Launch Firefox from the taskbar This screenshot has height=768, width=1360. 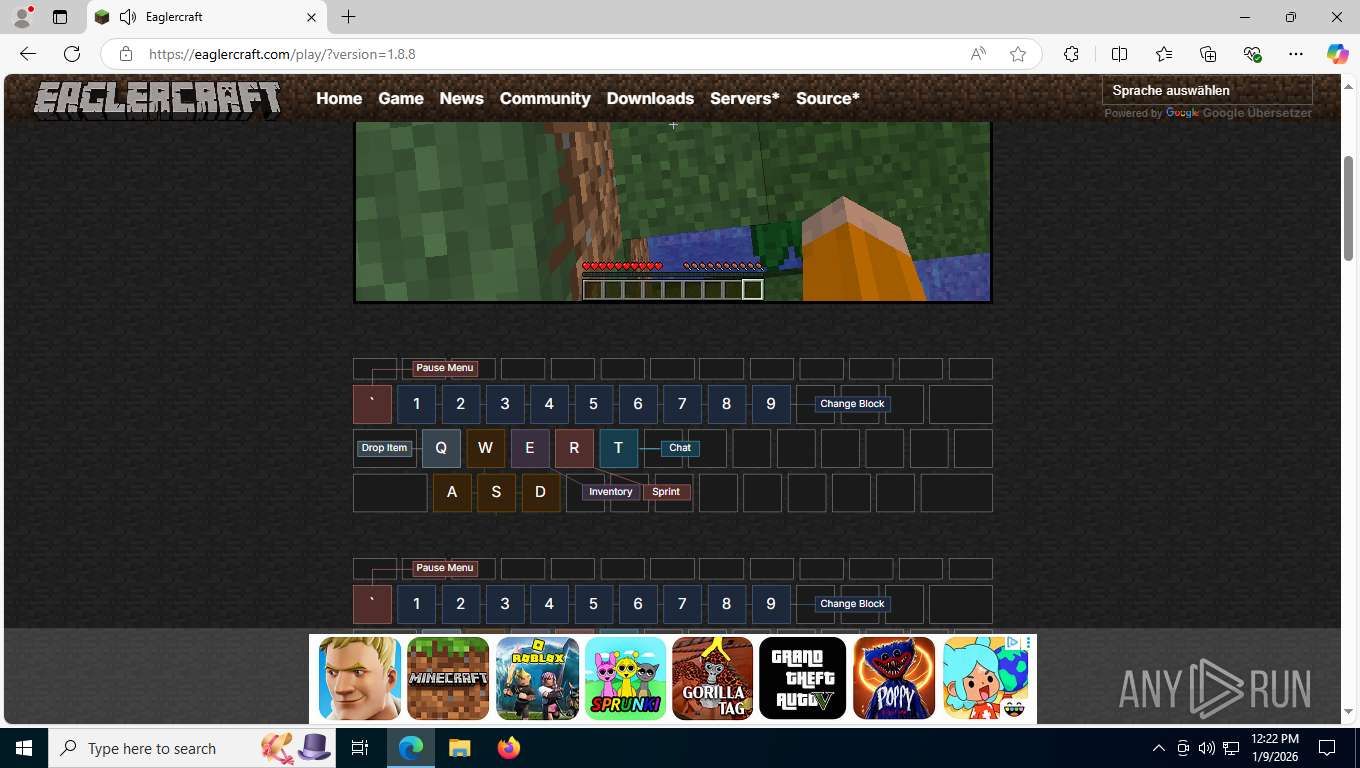[509, 748]
